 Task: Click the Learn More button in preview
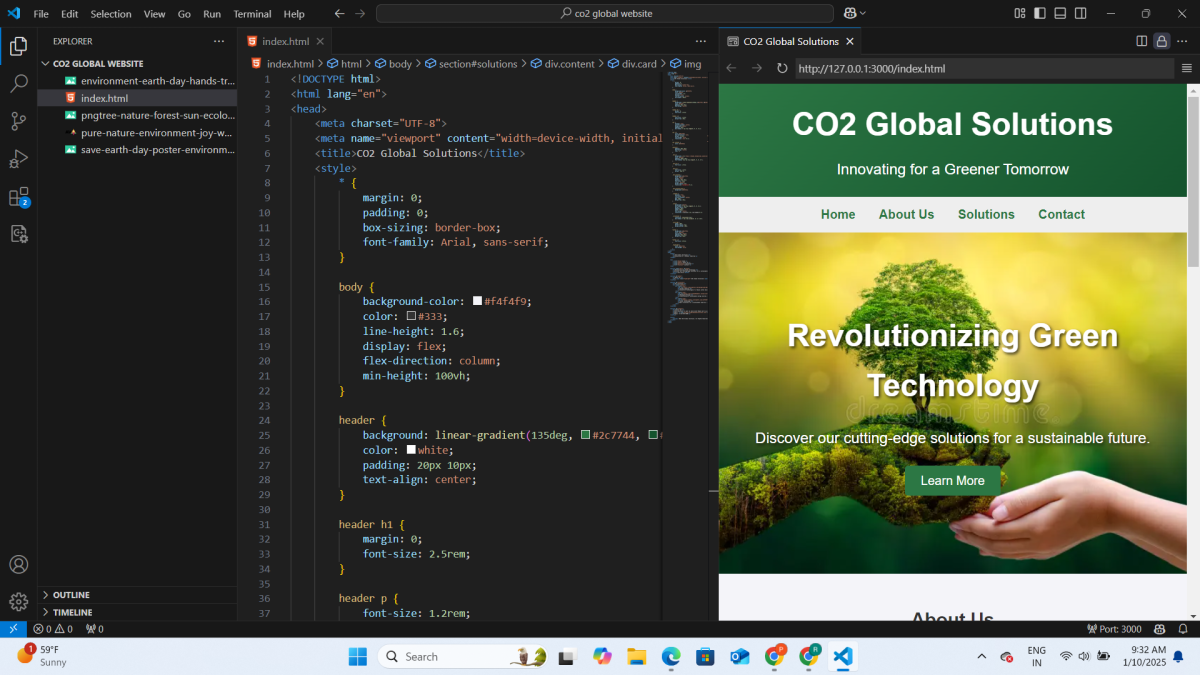pos(952,481)
